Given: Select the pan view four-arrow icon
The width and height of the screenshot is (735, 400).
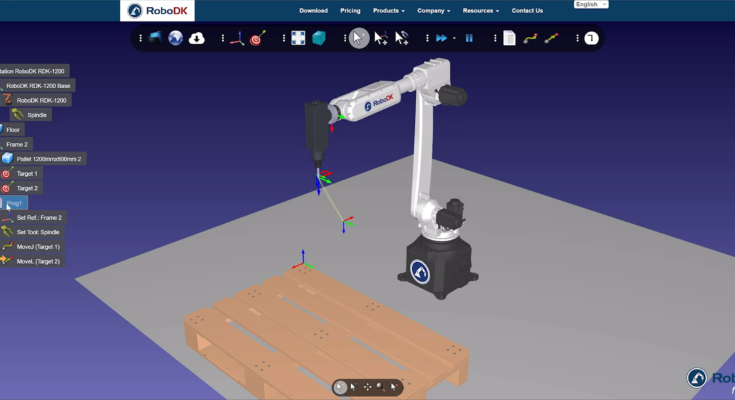Looking at the screenshot, I should tap(368, 387).
